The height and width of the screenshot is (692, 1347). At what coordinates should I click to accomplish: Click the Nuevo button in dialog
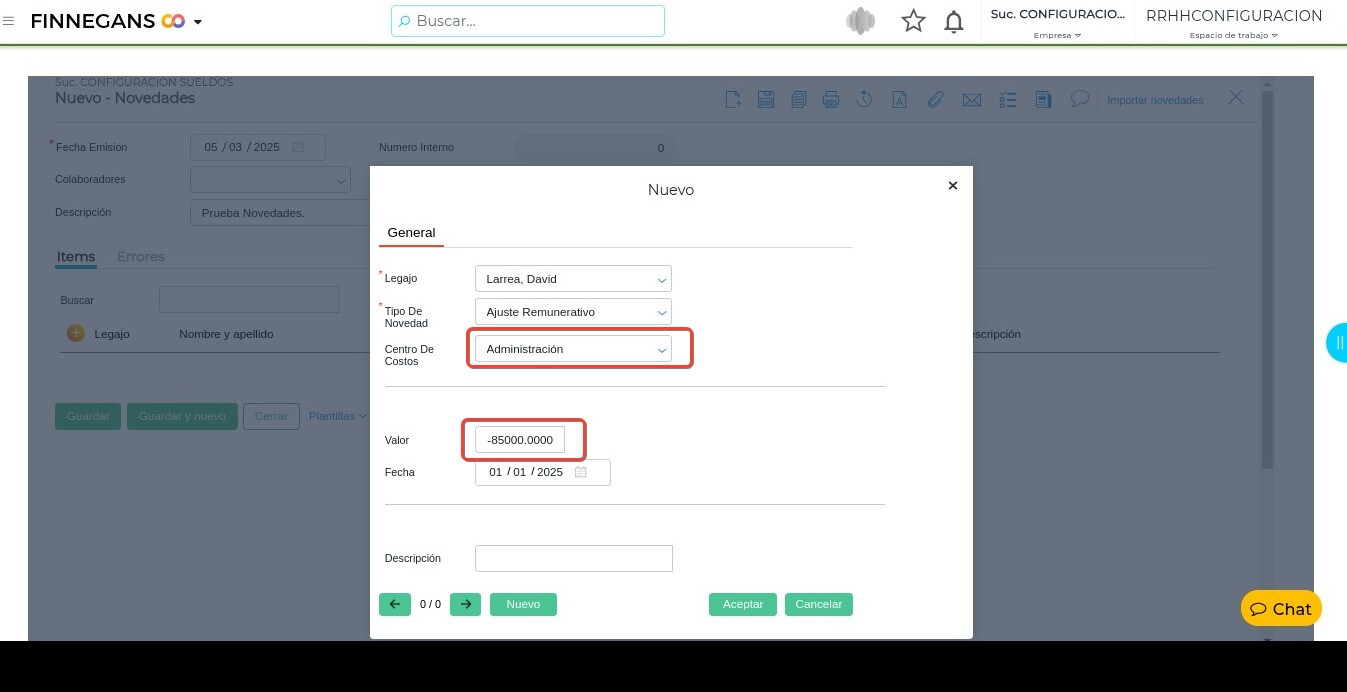[x=523, y=604]
